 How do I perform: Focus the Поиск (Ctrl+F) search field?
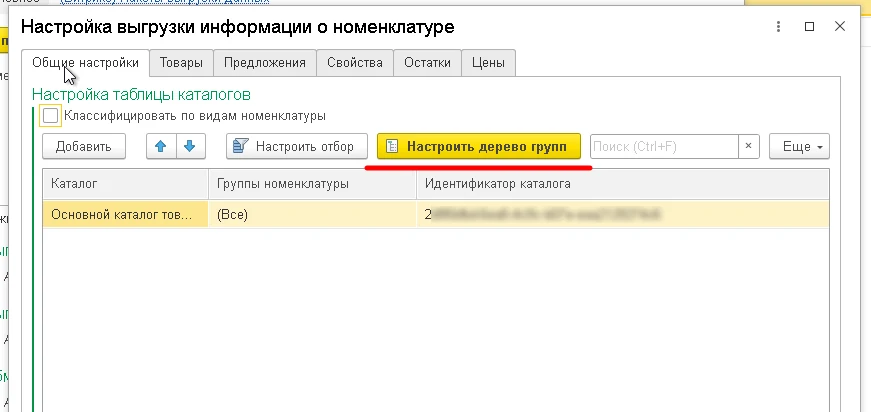[664, 147]
